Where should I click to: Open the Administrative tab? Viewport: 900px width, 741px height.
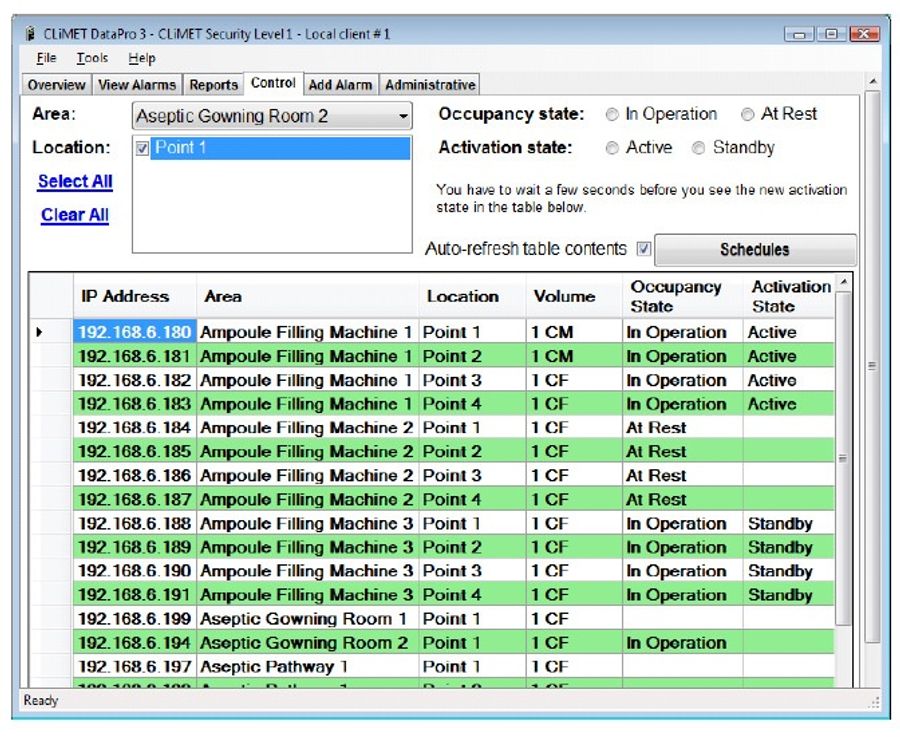pos(430,85)
